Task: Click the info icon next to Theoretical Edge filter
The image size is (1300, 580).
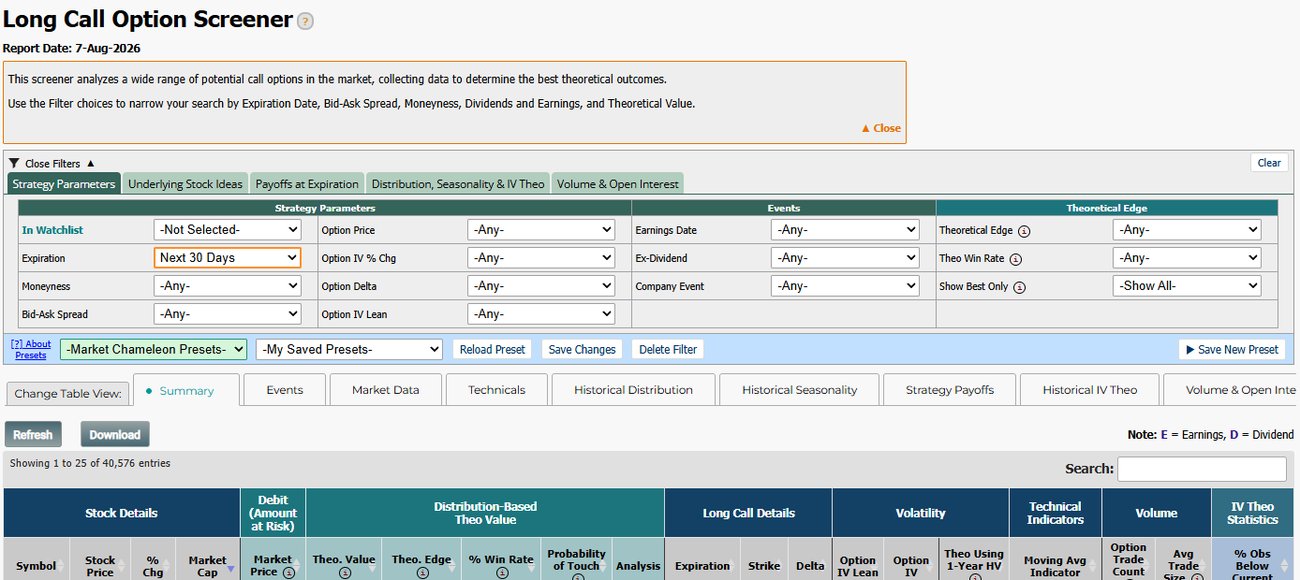Action: [1025, 231]
